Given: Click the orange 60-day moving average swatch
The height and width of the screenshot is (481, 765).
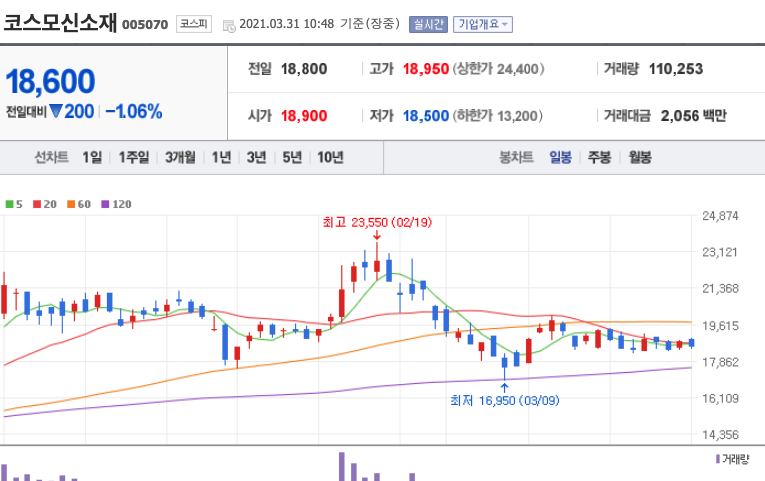Looking at the screenshot, I should pyautogui.click(x=71, y=204).
